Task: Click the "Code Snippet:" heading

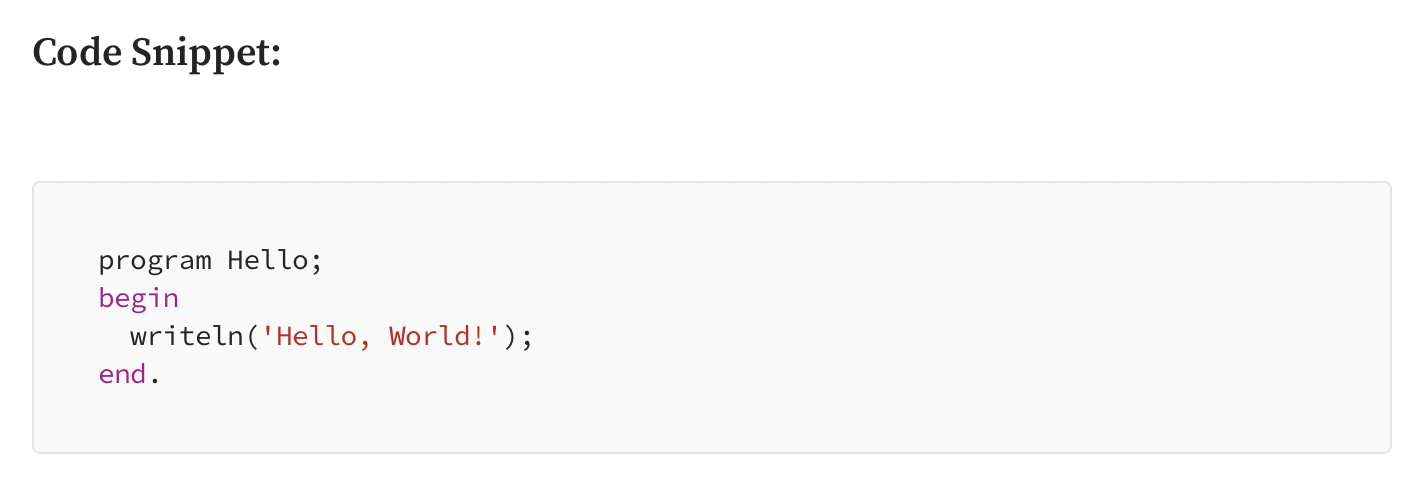Action: point(157,53)
